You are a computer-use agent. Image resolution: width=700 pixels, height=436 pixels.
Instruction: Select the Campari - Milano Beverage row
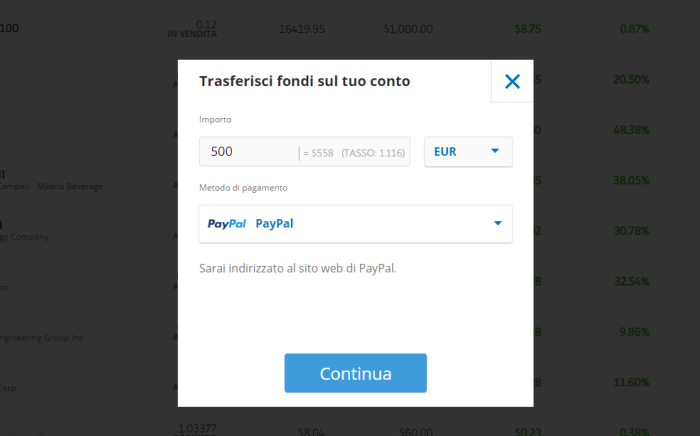(51, 180)
